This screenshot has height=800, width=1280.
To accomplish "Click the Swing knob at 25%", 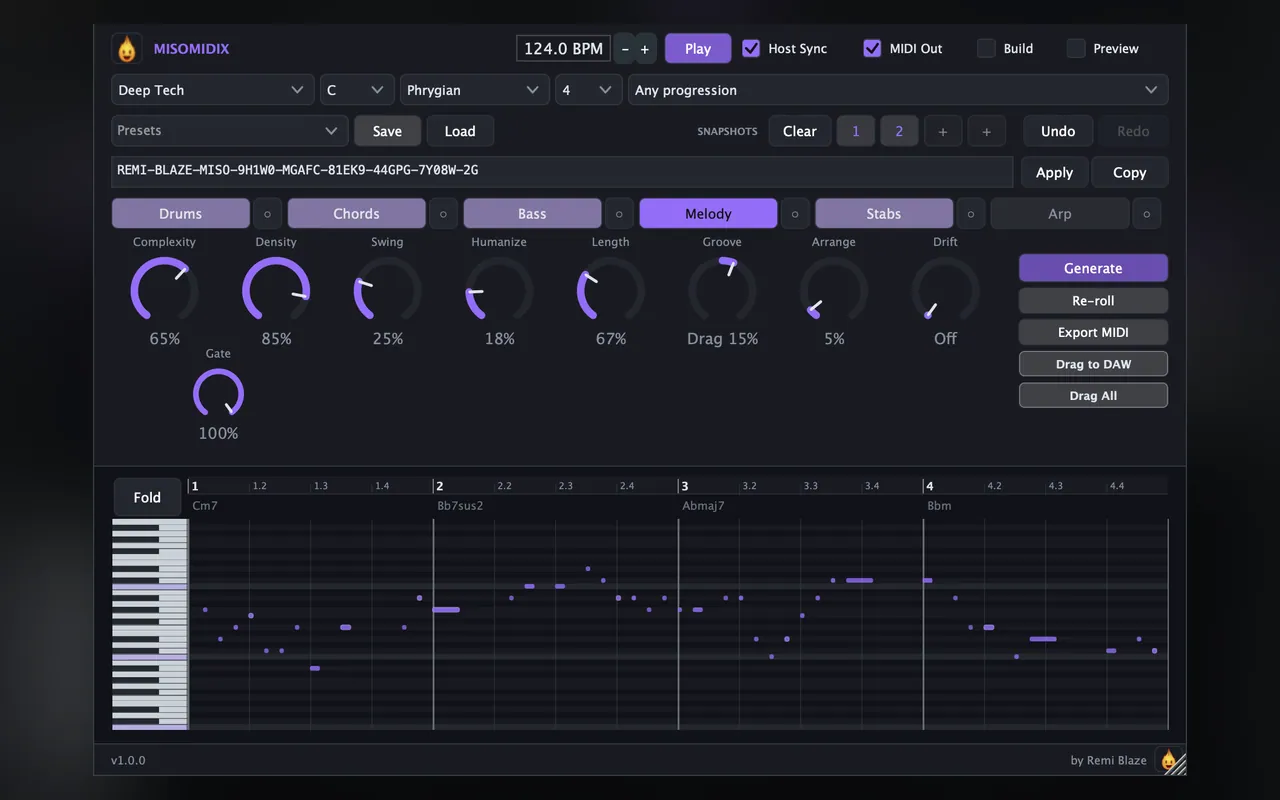I will 388,291.
